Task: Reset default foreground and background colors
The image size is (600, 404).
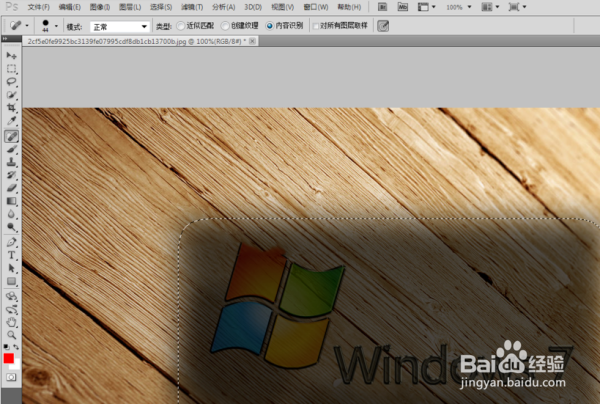Action: coord(7,347)
